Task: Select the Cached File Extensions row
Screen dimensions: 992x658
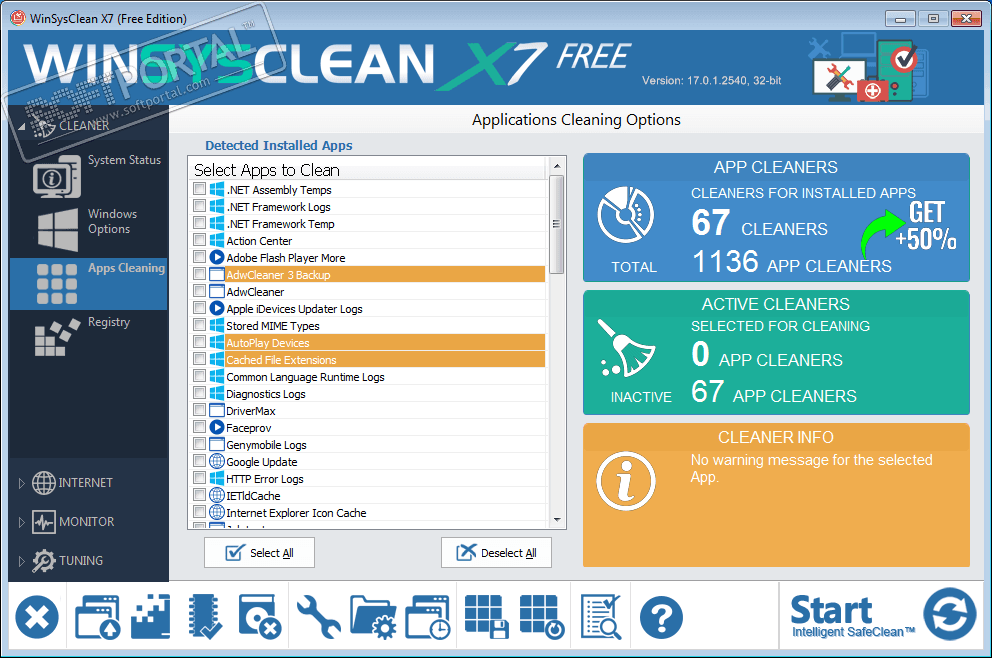Action: point(368,359)
